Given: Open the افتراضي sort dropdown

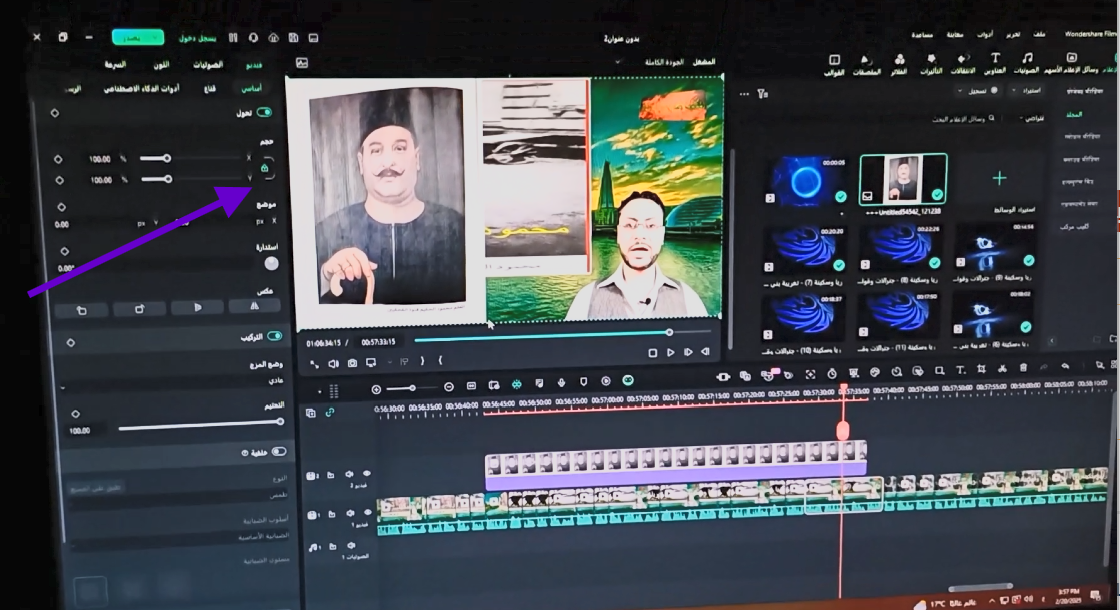Looking at the screenshot, I should (x=1031, y=118).
